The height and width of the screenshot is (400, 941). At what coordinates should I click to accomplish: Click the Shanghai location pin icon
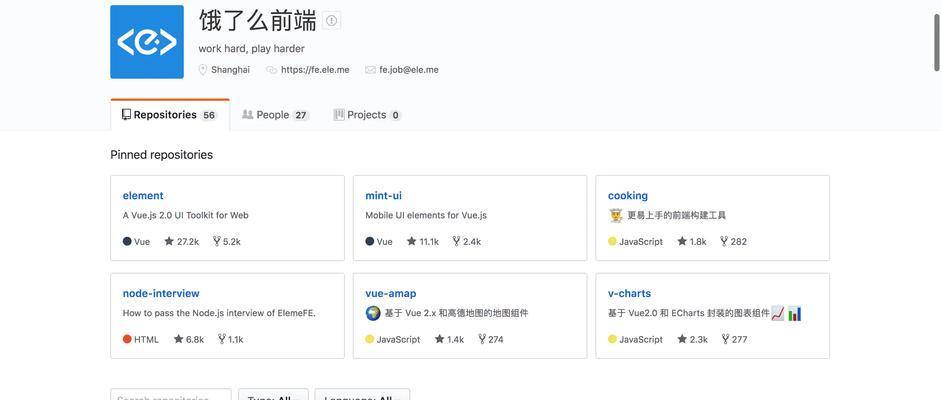coord(203,70)
